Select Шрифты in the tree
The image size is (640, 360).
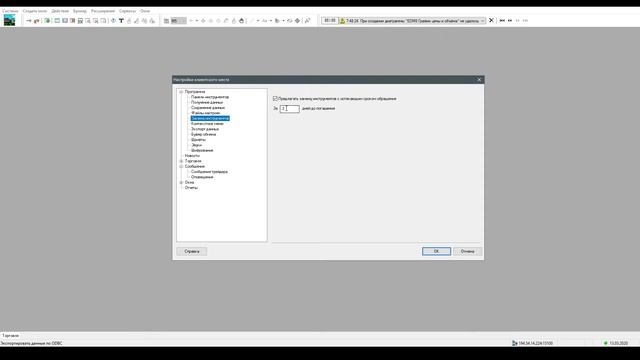[x=198, y=140]
